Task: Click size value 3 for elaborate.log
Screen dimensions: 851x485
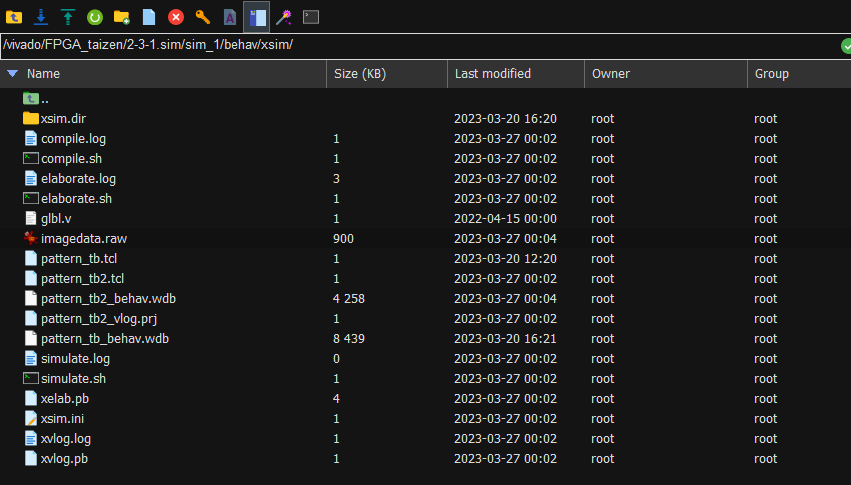Action: pos(336,178)
